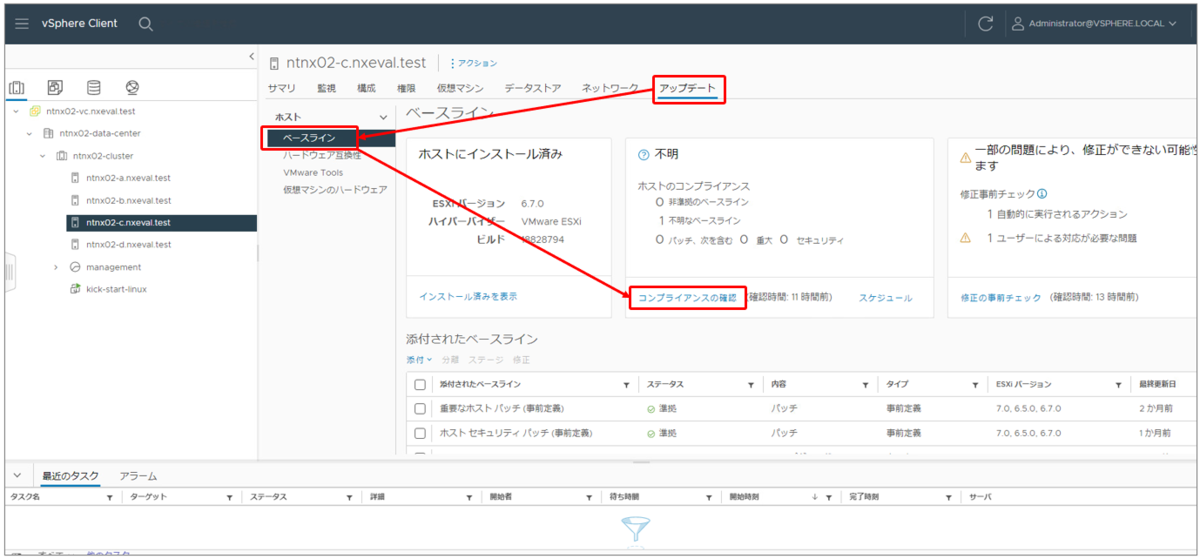Switch to Storage inventory view
The width and height of the screenshot is (1200, 559).
[x=93, y=88]
